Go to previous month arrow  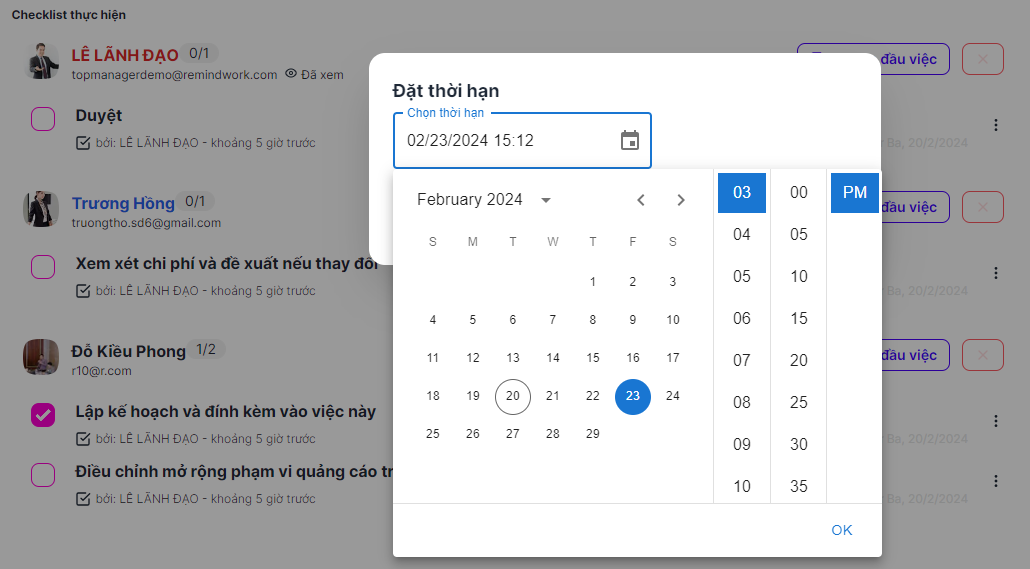point(641,200)
